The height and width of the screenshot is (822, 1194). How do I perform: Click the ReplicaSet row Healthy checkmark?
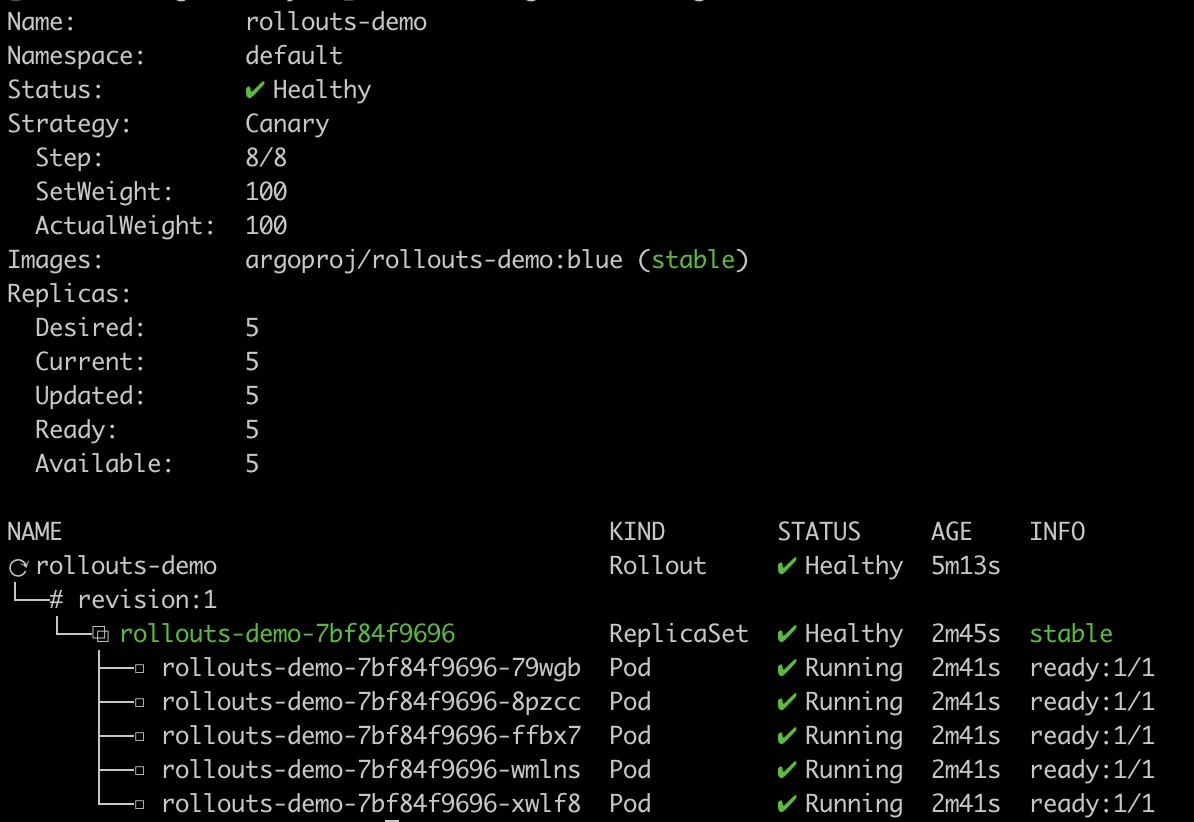pyautogui.click(x=787, y=634)
